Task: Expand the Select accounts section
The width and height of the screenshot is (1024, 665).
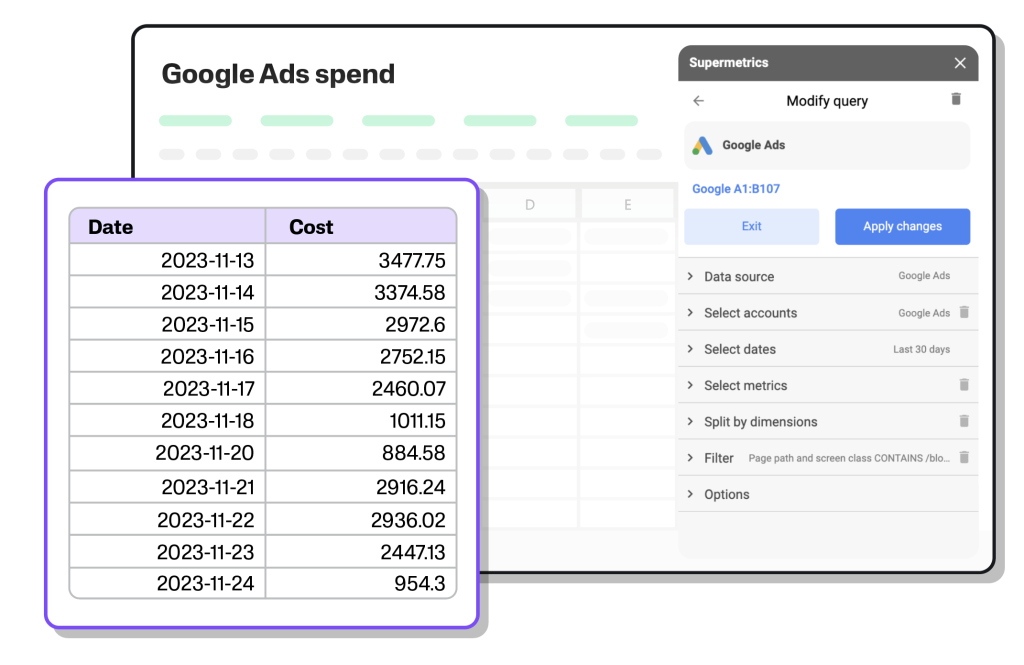Action: (750, 313)
